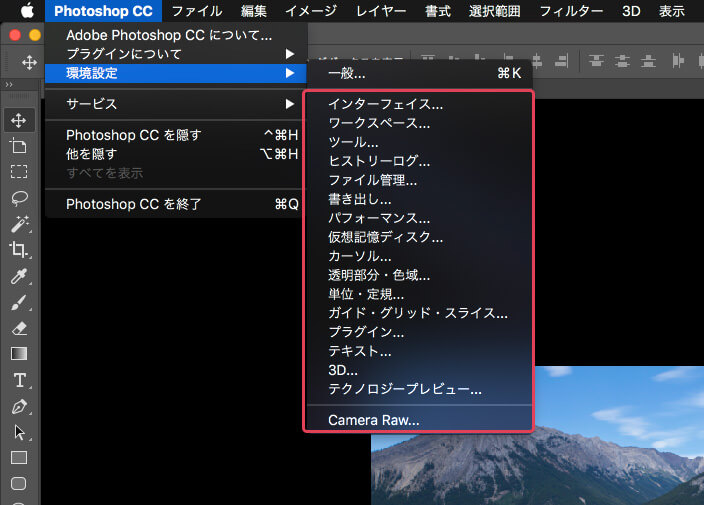Click distribute top edges icon
The width and height of the screenshot is (704, 505).
[596, 61]
